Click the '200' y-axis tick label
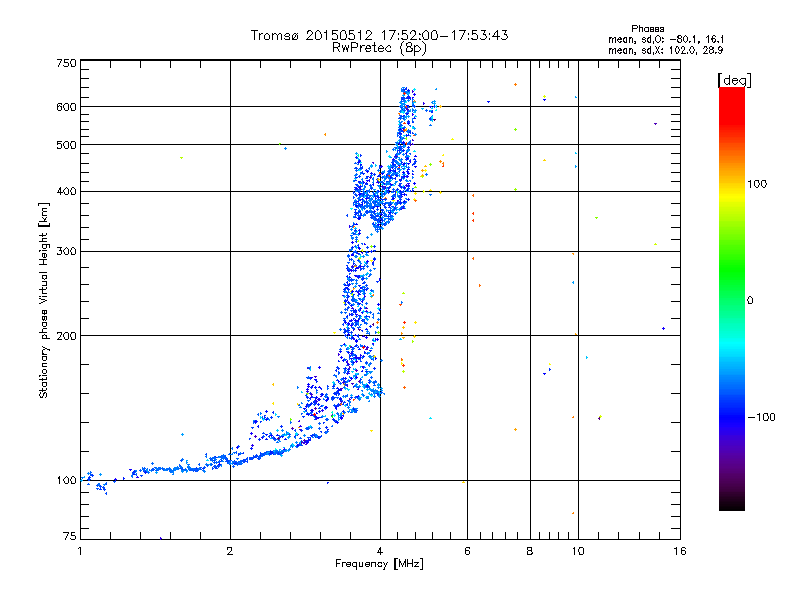 pos(66,336)
